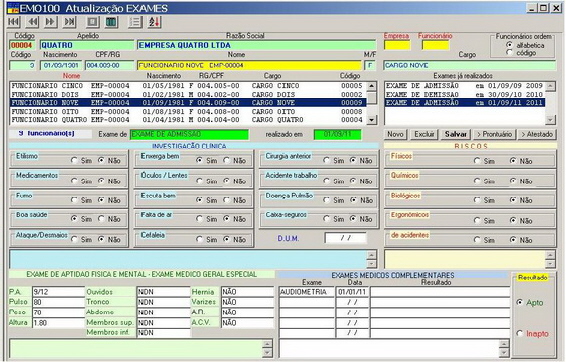This screenshot has width=566, height=362.
Task: Click the Varizes field showing NÃO
Action: 248,302
